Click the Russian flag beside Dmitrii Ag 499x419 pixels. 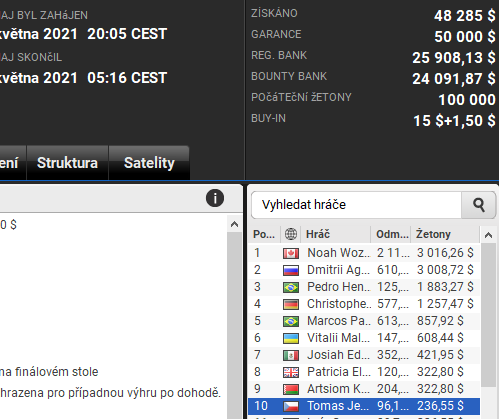pyautogui.click(x=291, y=270)
